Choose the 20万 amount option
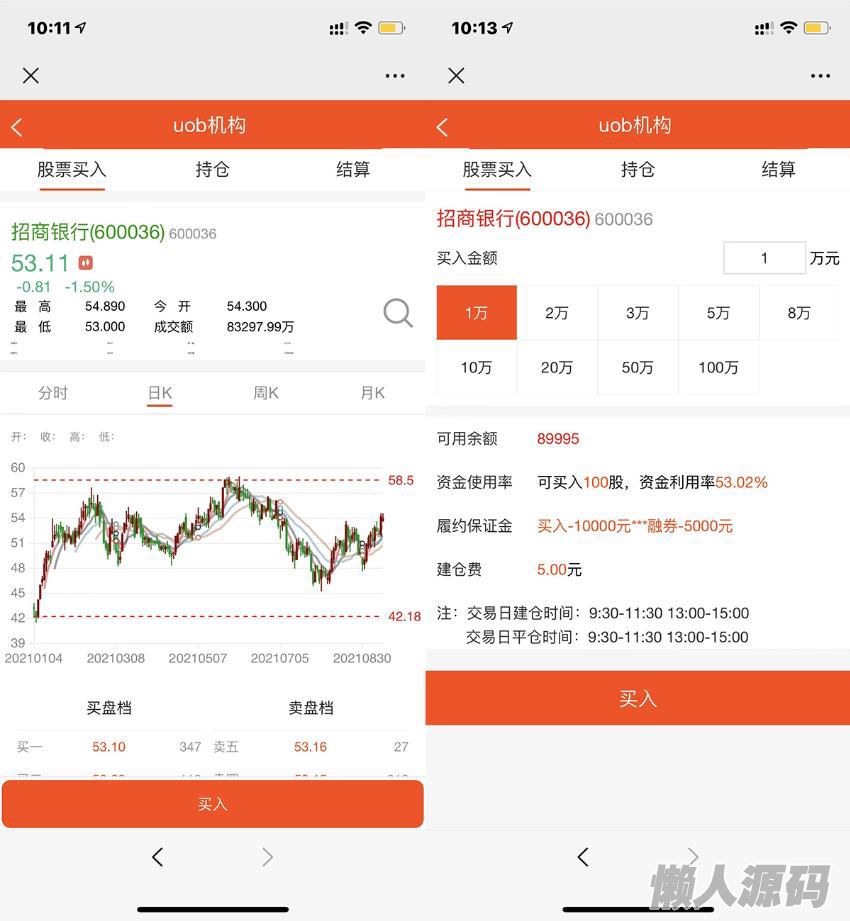The width and height of the screenshot is (850, 921). point(557,368)
